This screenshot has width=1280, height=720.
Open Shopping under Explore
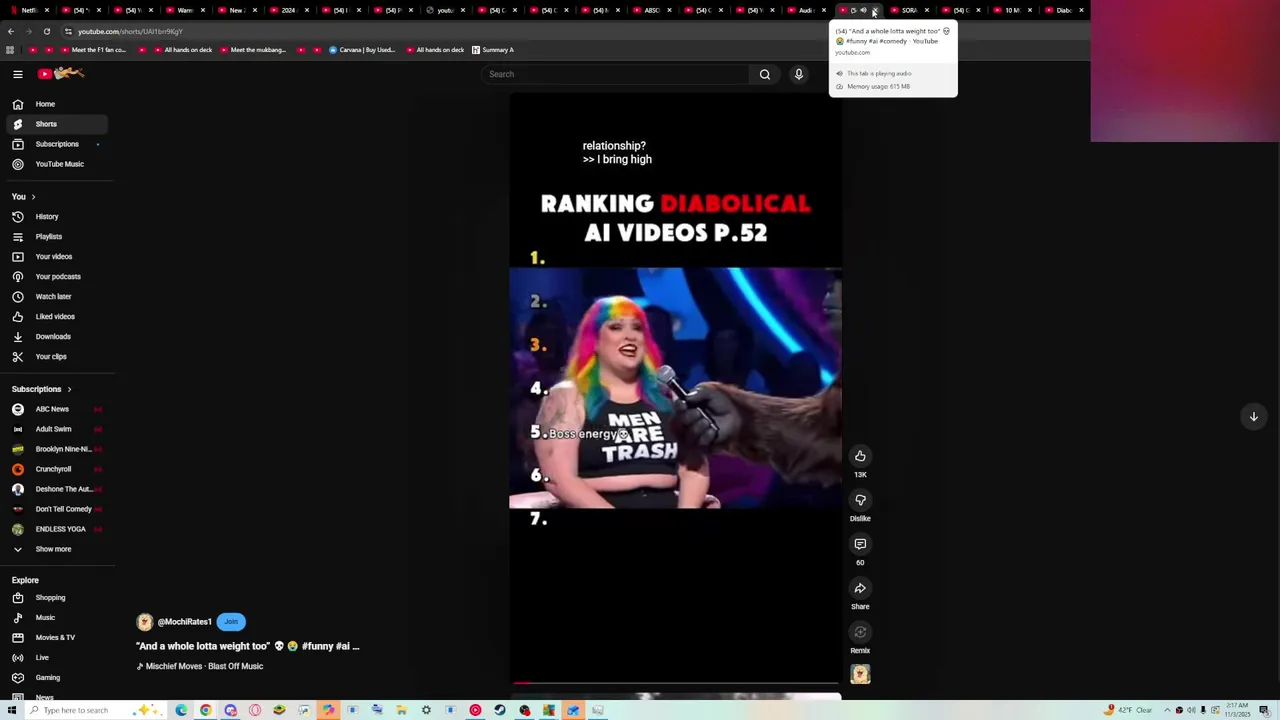point(55,598)
